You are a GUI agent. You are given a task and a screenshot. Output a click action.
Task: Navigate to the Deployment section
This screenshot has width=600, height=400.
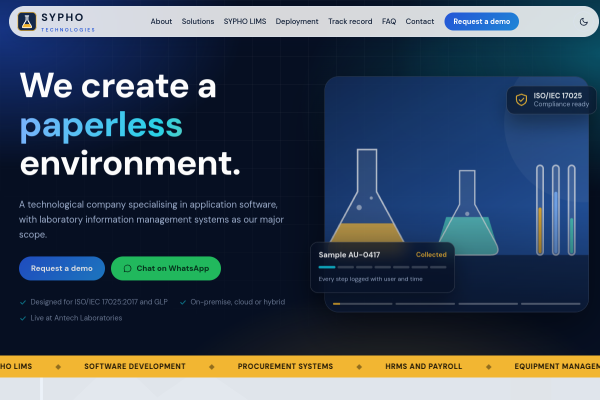297,21
